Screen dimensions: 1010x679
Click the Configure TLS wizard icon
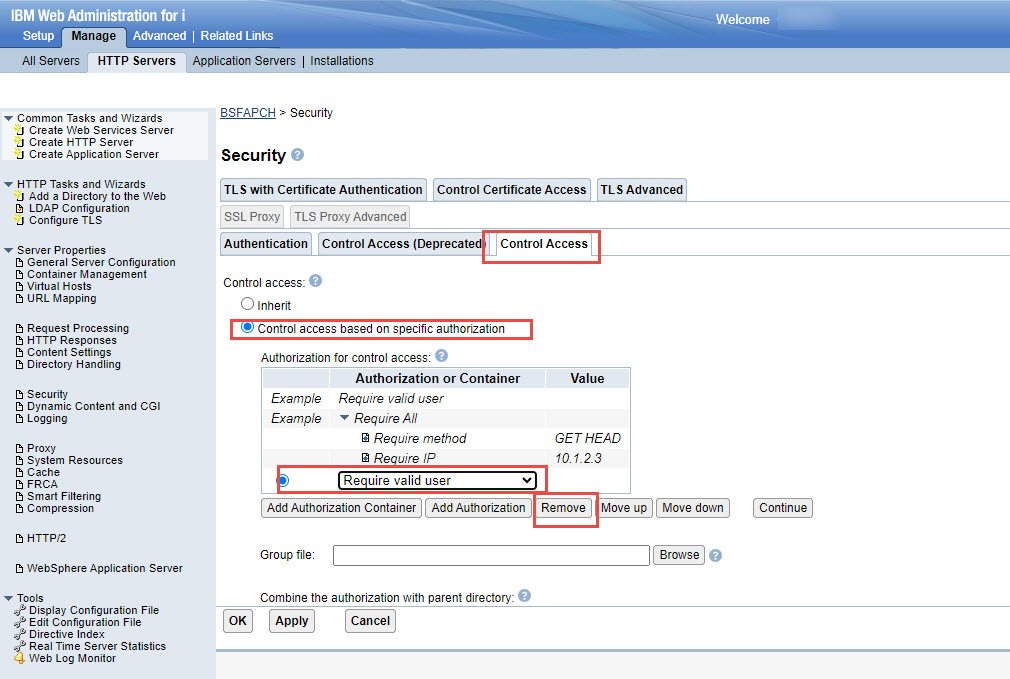point(19,220)
